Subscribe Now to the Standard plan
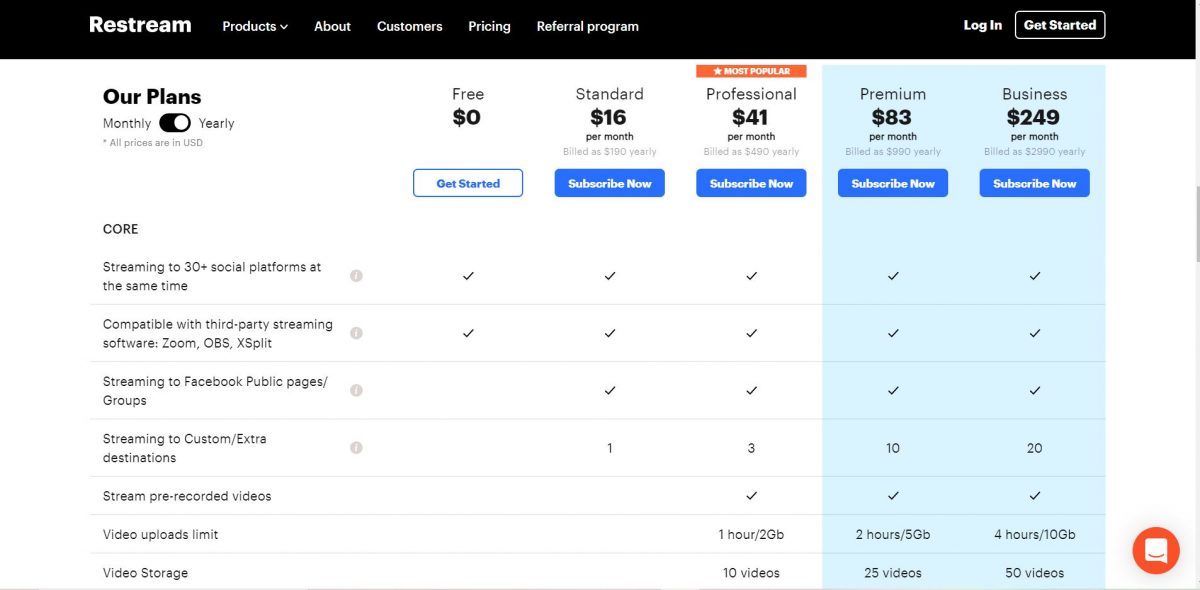Viewport: 1200px width, 590px height. click(x=609, y=183)
